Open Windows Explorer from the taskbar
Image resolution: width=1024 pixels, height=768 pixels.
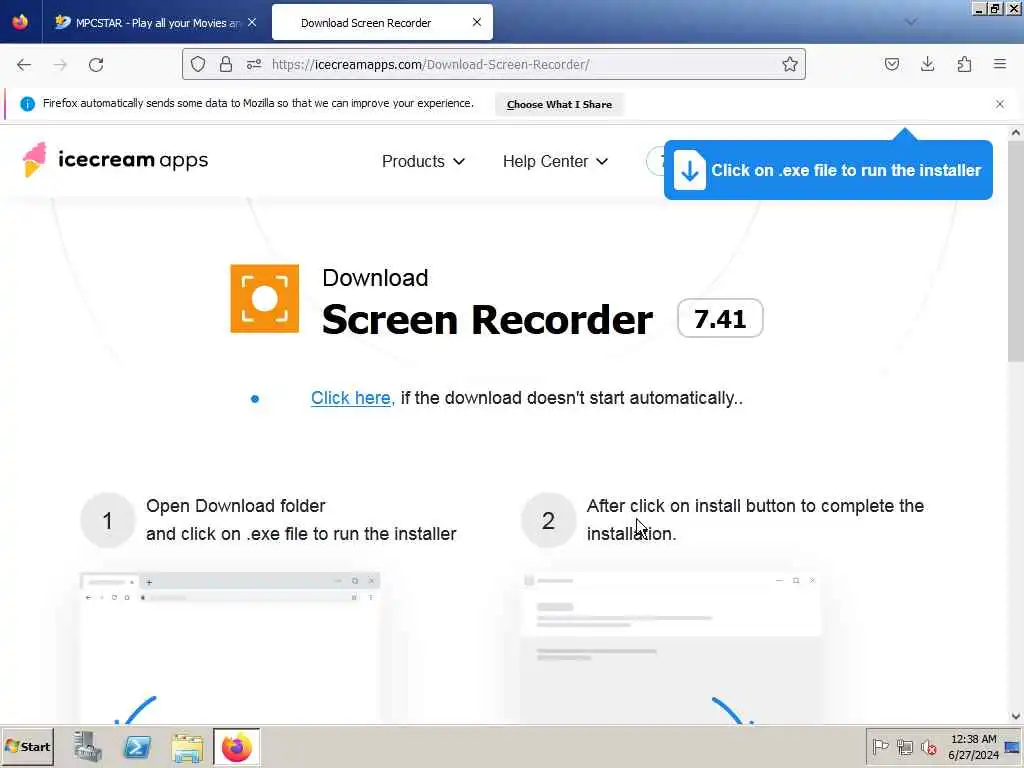click(x=187, y=747)
